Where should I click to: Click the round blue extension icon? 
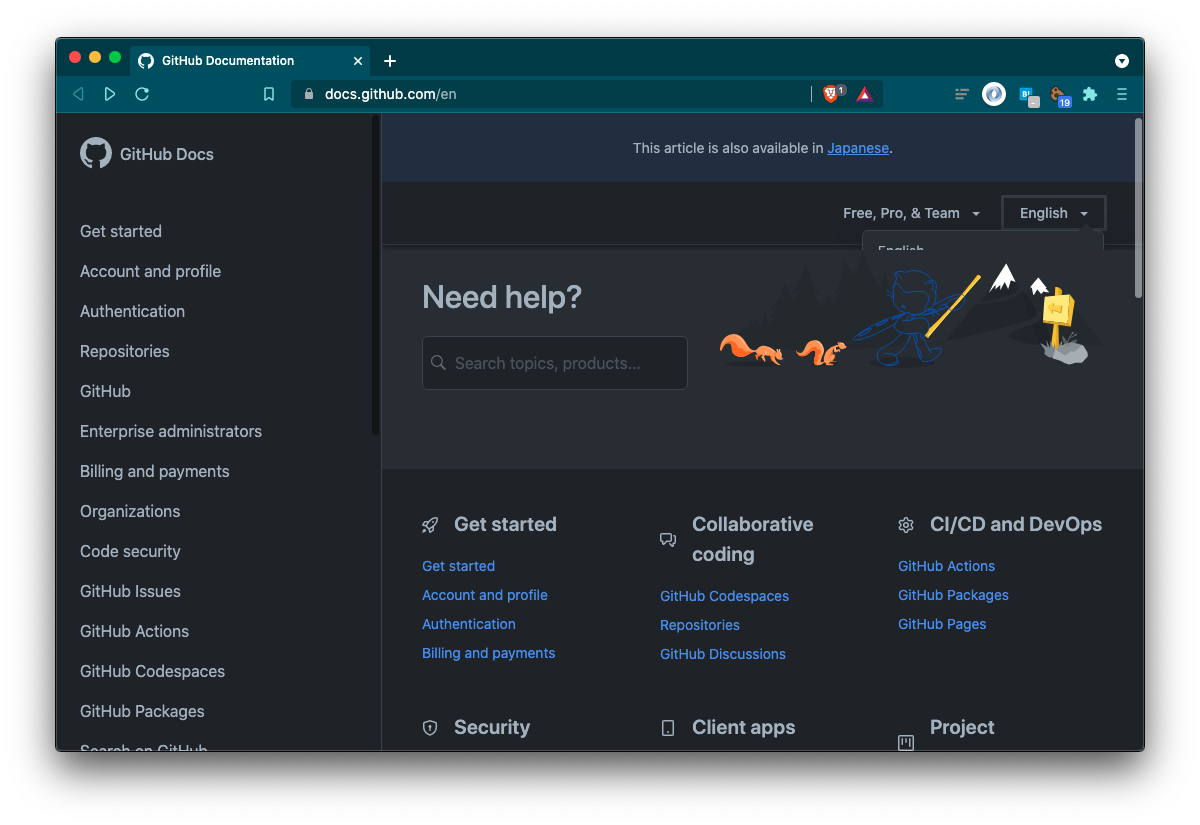[994, 94]
